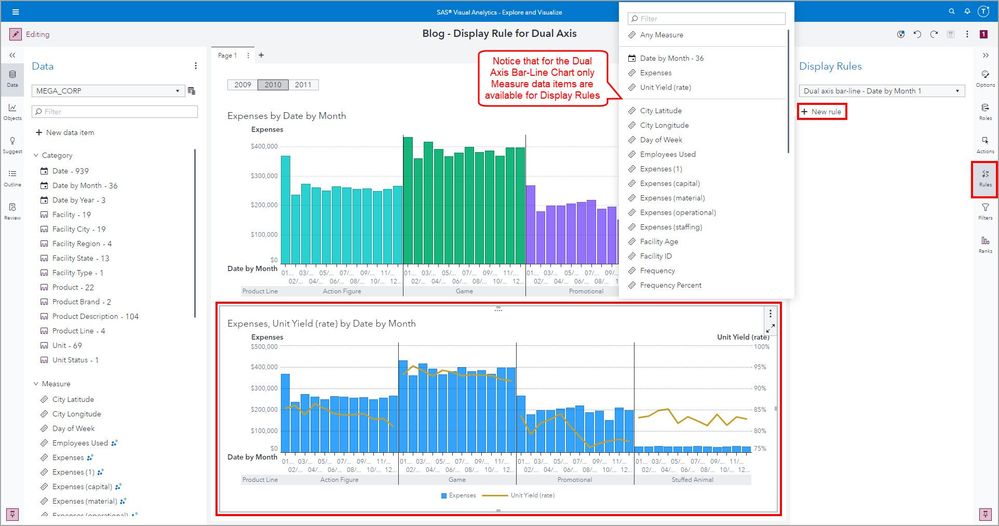
Task: Open the Objects pane icon
Action: tap(12, 111)
